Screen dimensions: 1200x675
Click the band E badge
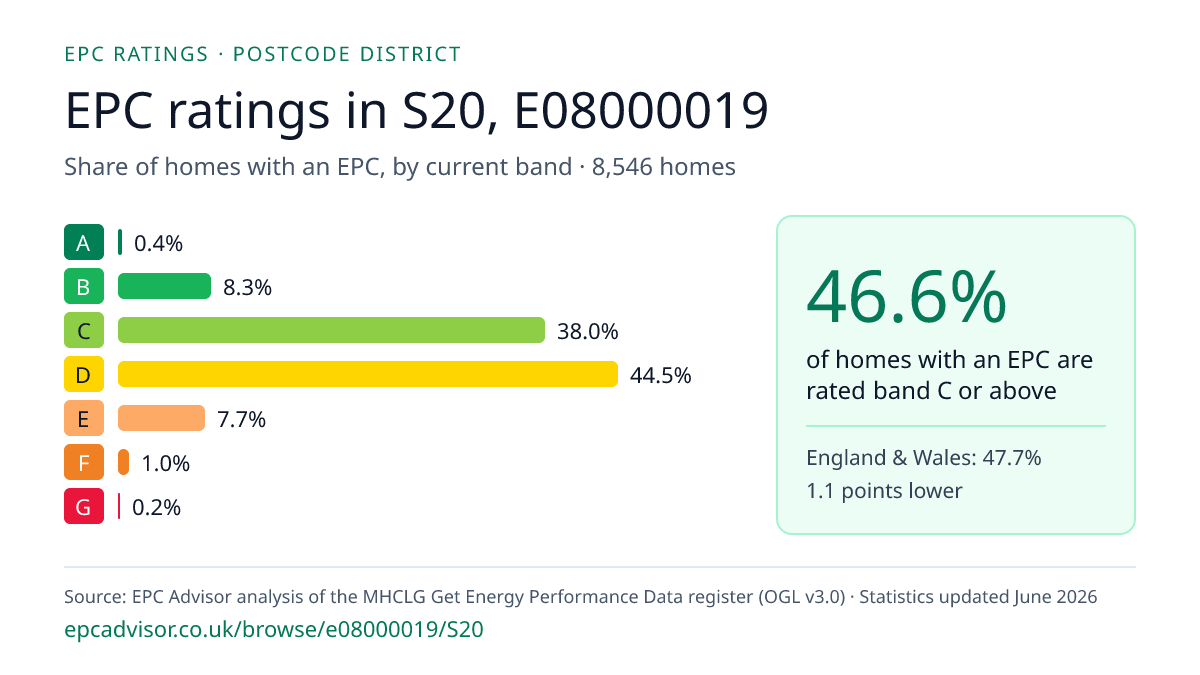pos(84,419)
